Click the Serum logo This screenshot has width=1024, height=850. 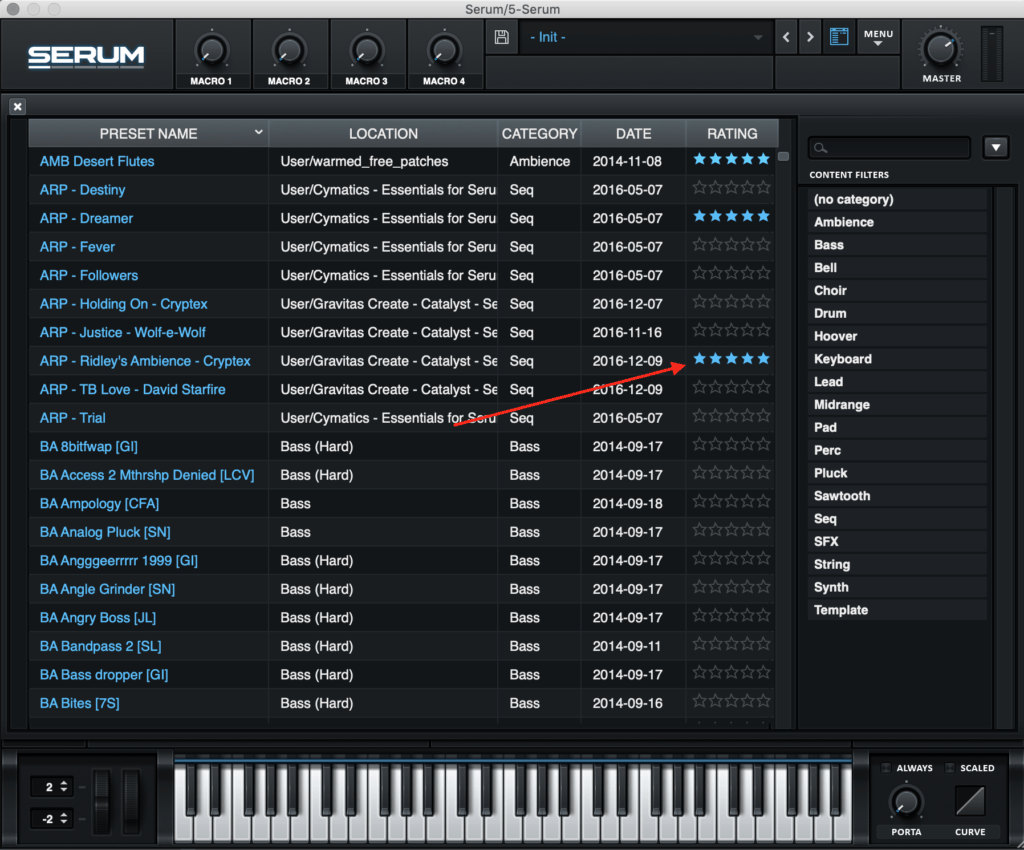pyautogui.click(x=86, y=56)
